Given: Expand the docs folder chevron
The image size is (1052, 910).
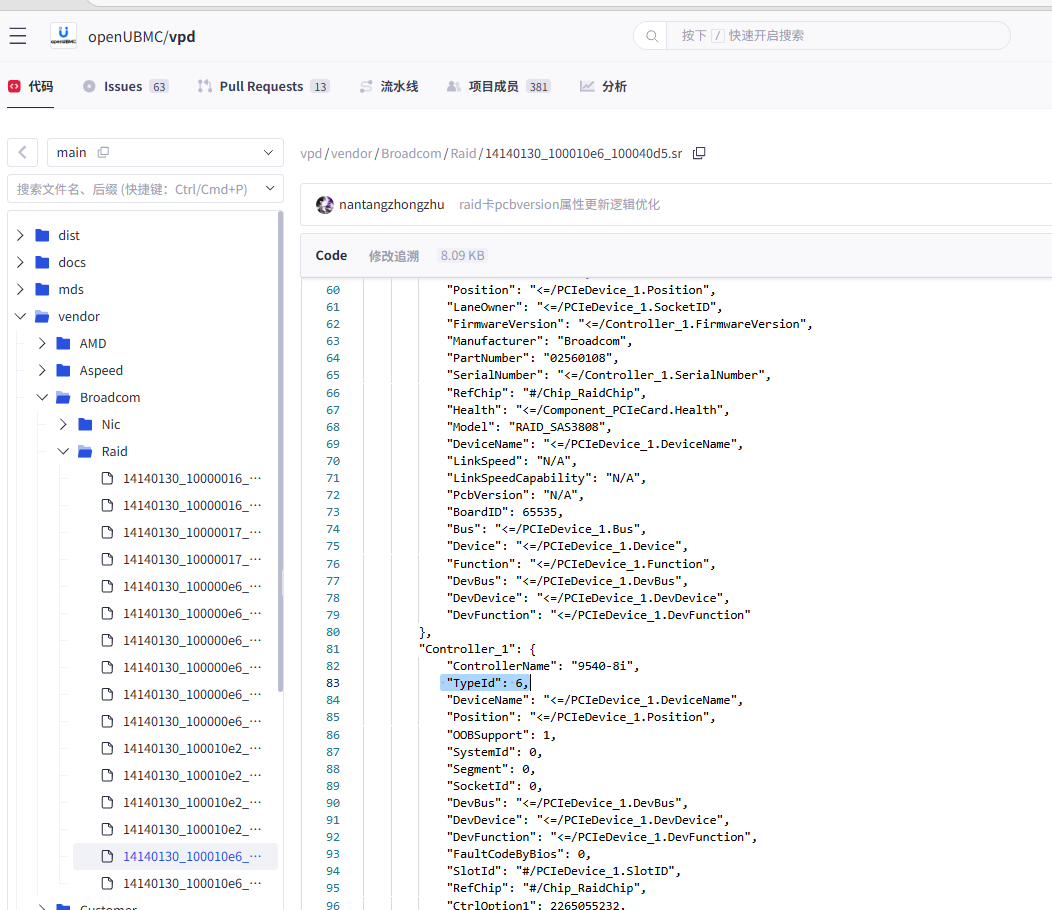Looking at the screenshot, I should [20, 262].
